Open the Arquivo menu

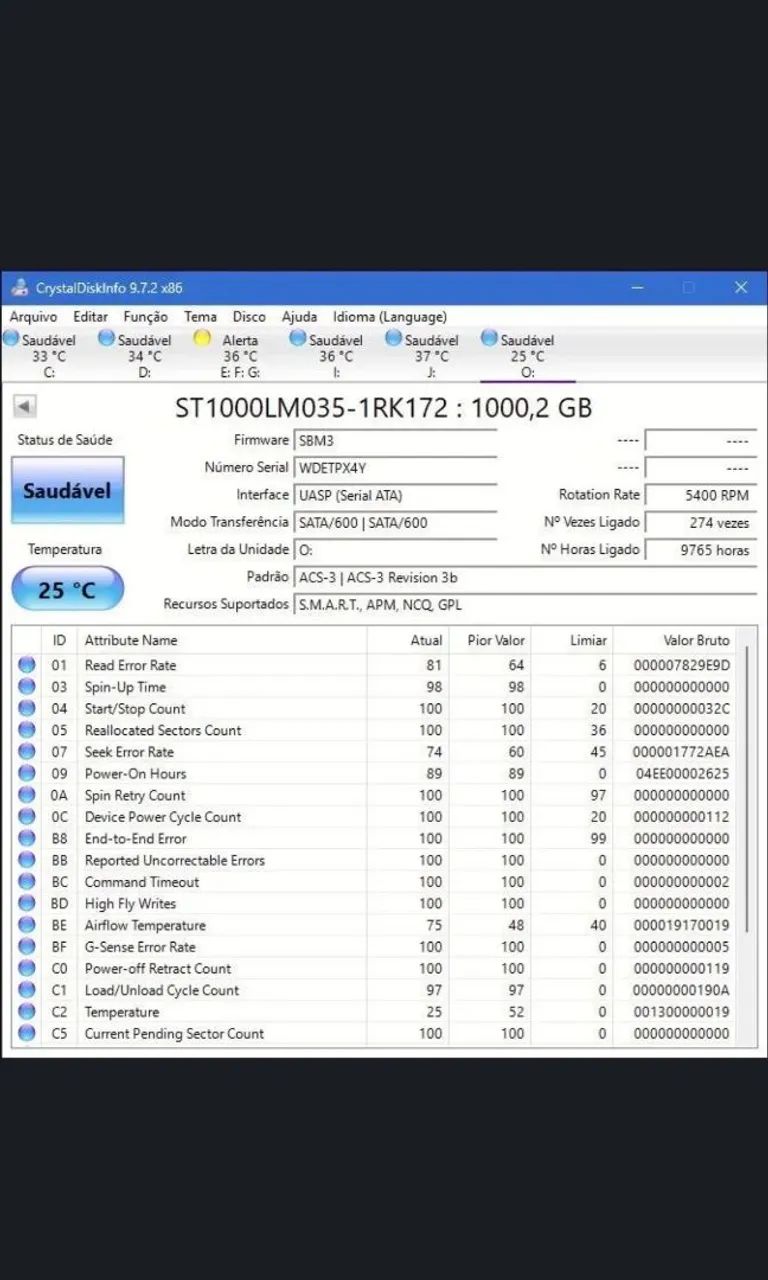tap(33, 316)
